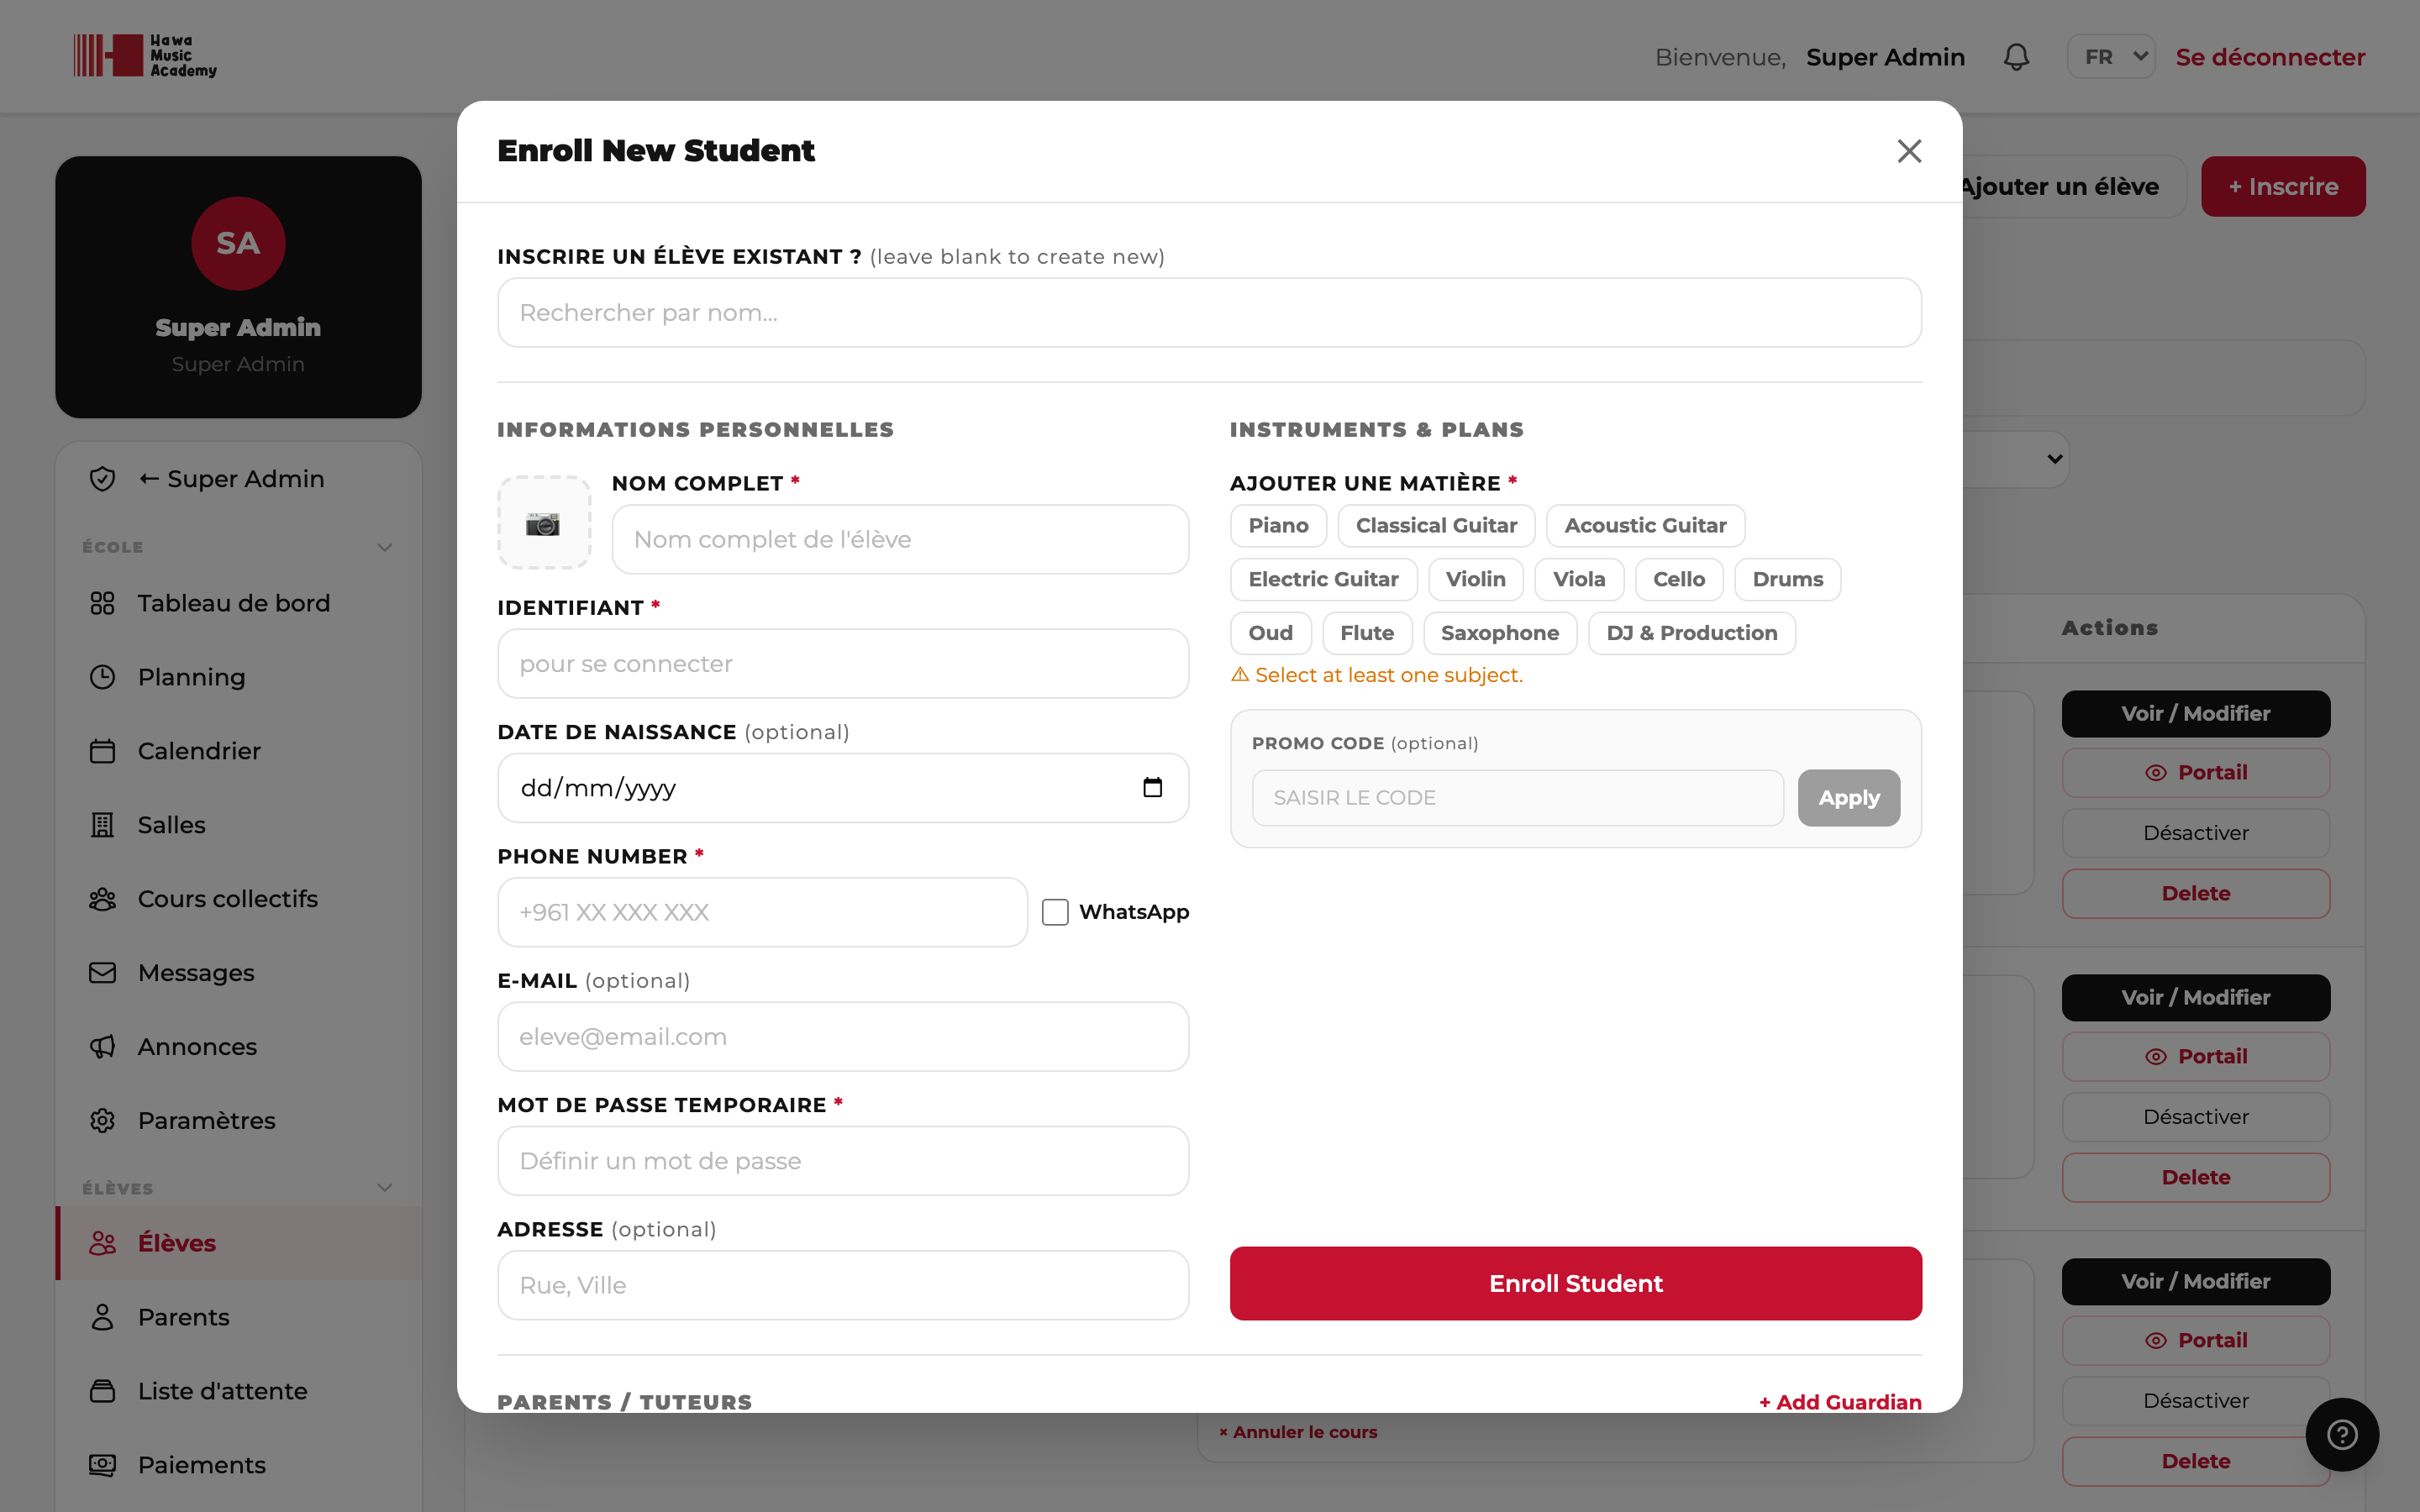Select the Piano subject chip
This screenshot has height=1512, width=2420.
point(1278,525)
